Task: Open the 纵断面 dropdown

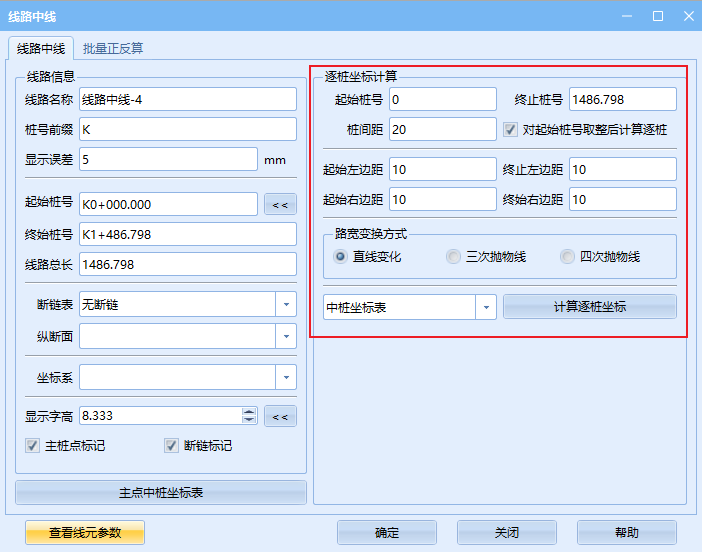Action: click(x=286, y=336)
